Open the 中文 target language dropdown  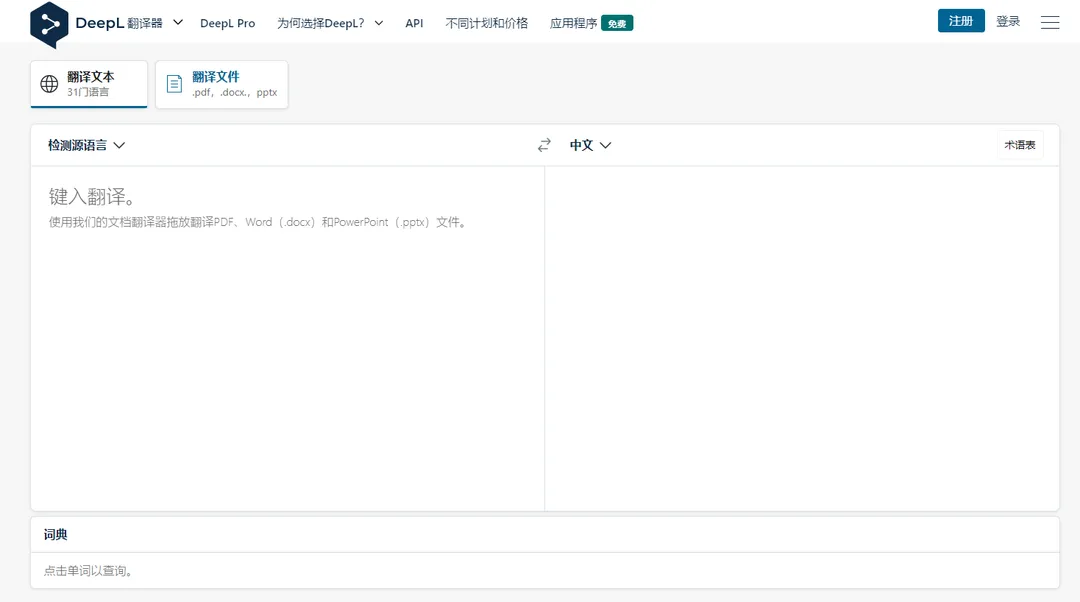pos(590,145)
